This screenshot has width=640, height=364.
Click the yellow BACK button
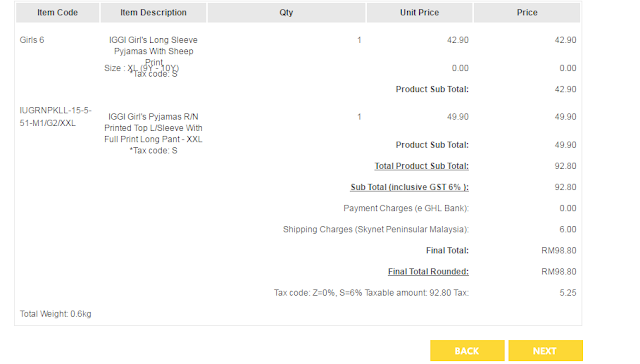467,351
